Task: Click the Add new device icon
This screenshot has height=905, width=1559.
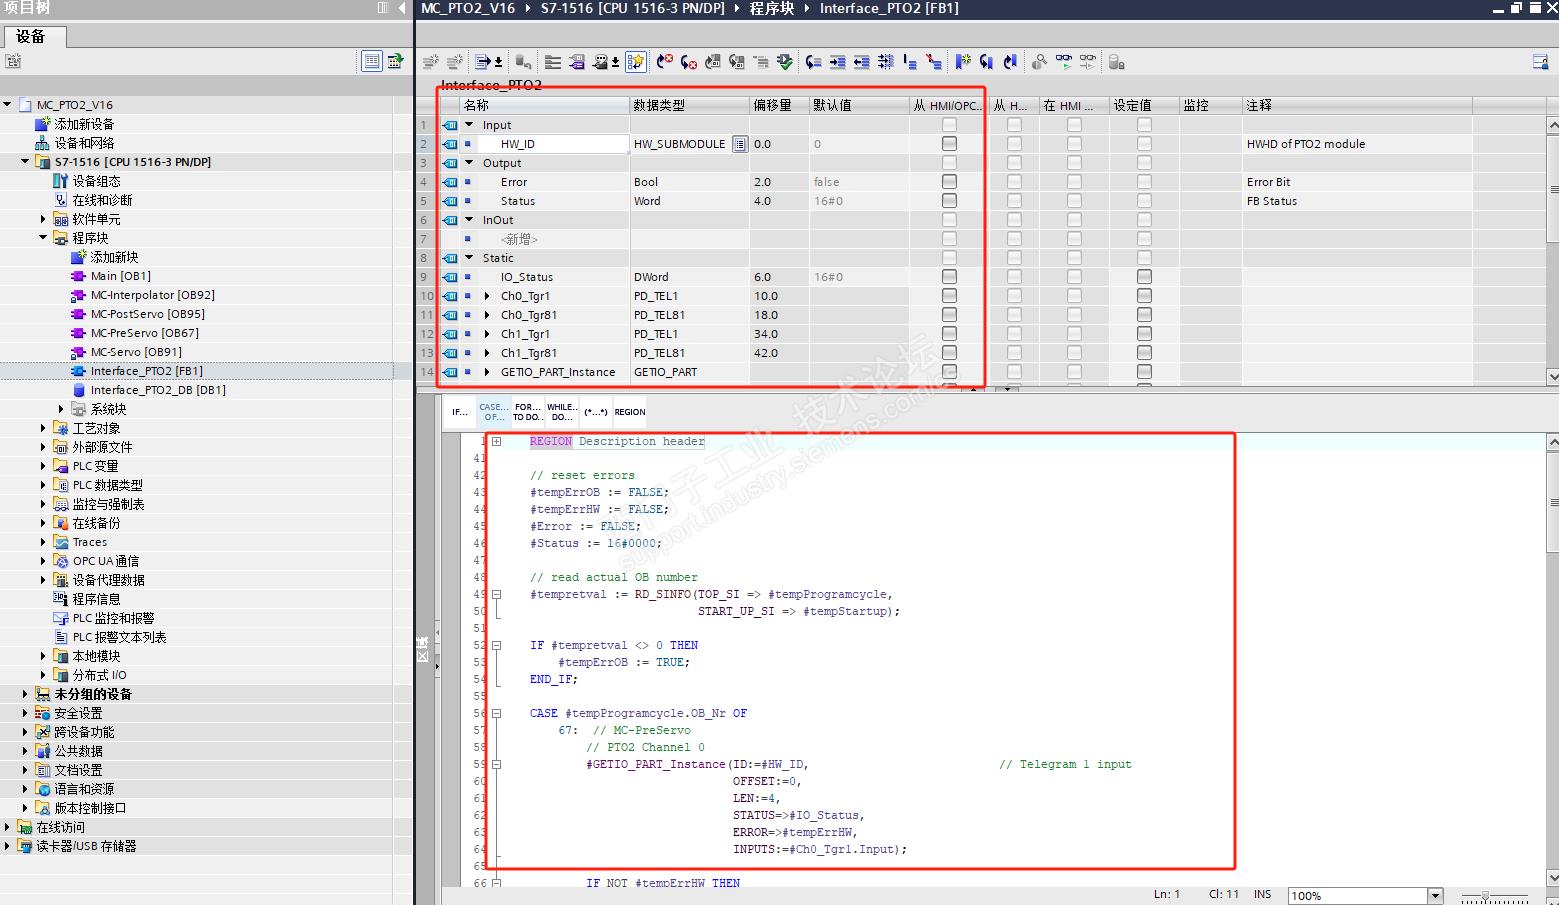Action: tap(42, 124)
